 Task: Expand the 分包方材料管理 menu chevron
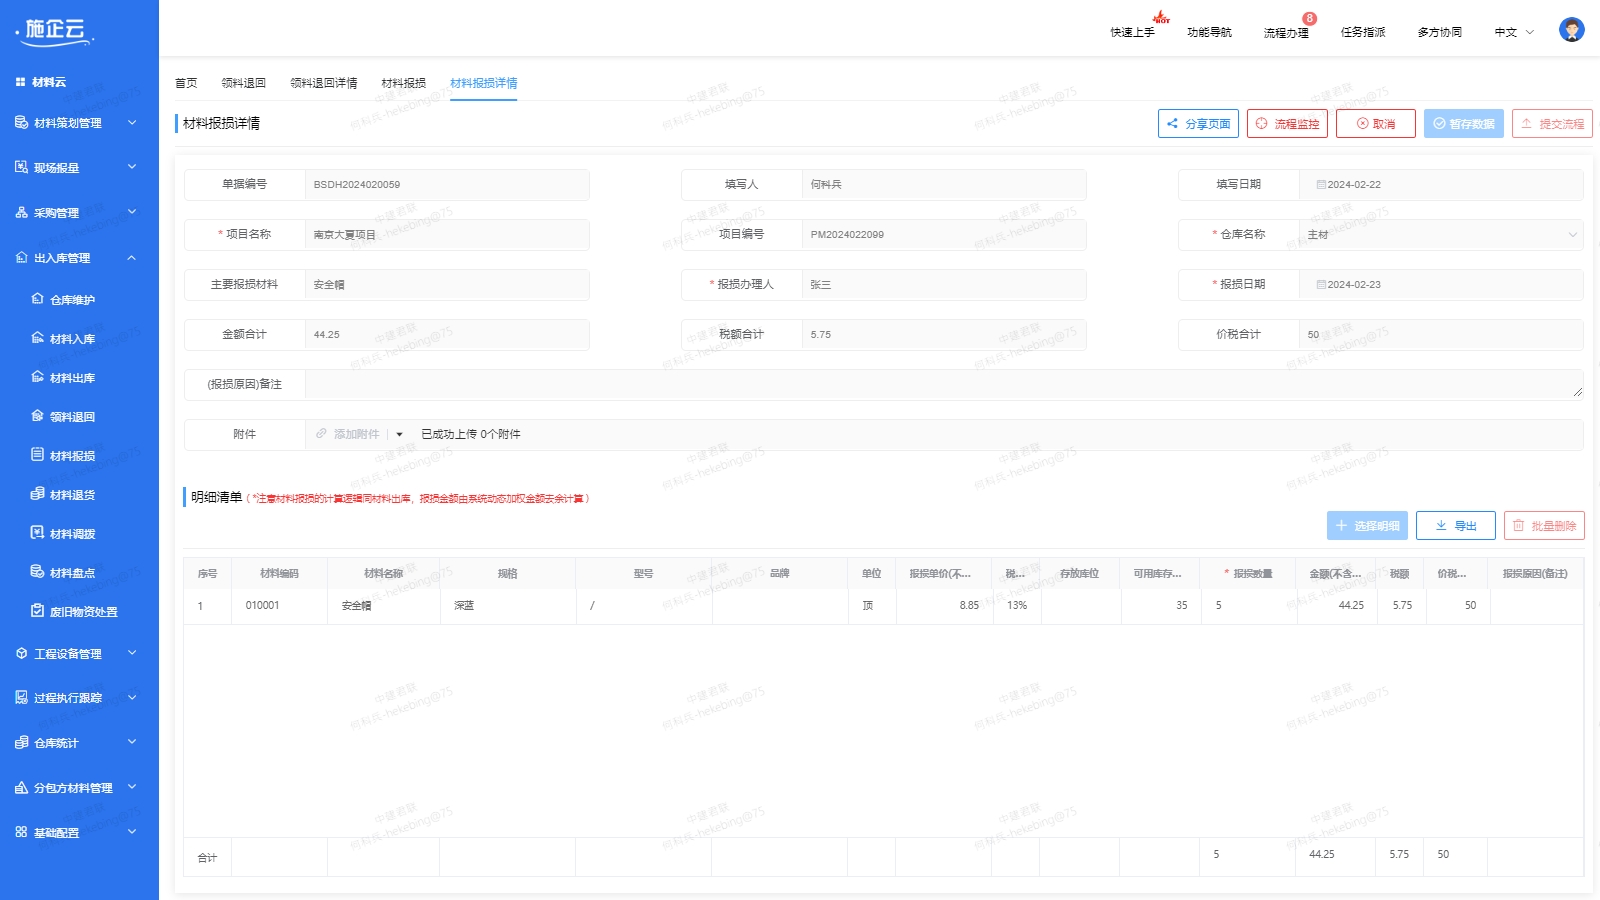(131, 787)
